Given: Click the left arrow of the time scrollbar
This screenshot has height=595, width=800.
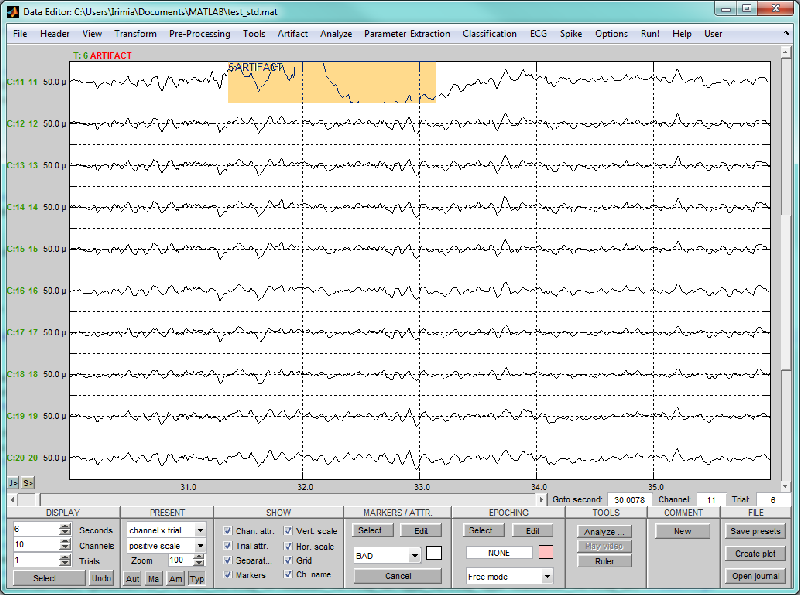Looking at the screenshot, I should click(12, 500).
